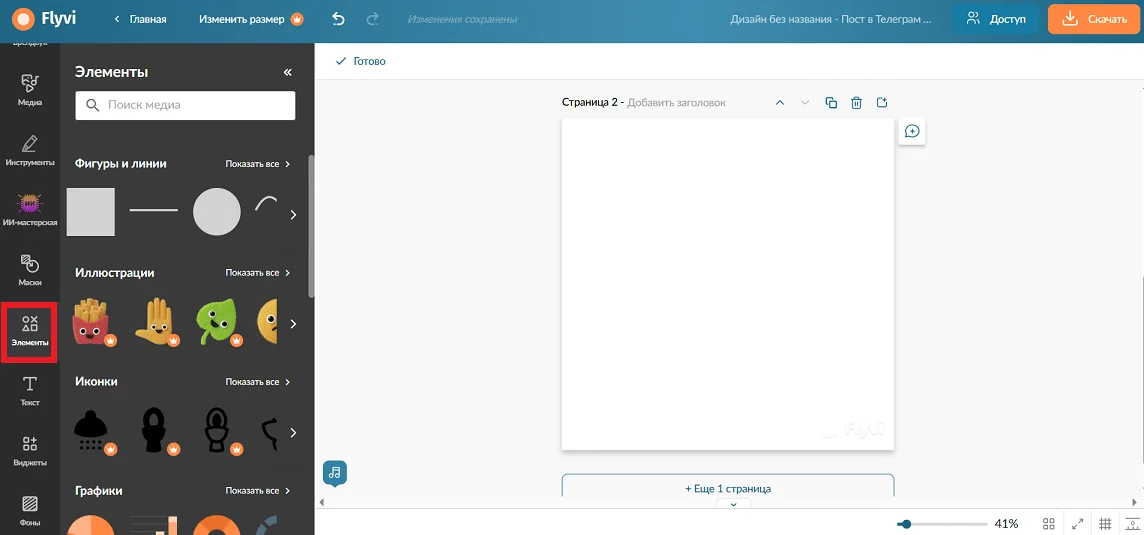Open the Маски sidebar section

(x=30, y=270)
